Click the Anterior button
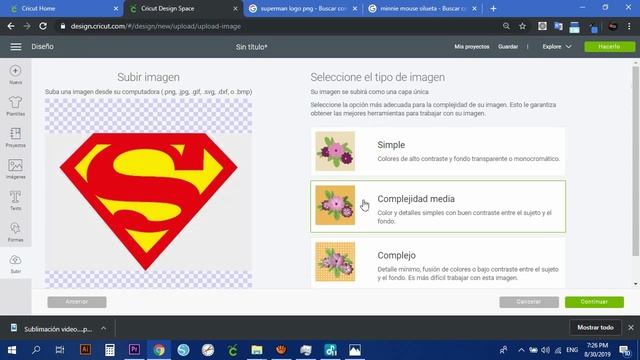 tap(77, 302)
